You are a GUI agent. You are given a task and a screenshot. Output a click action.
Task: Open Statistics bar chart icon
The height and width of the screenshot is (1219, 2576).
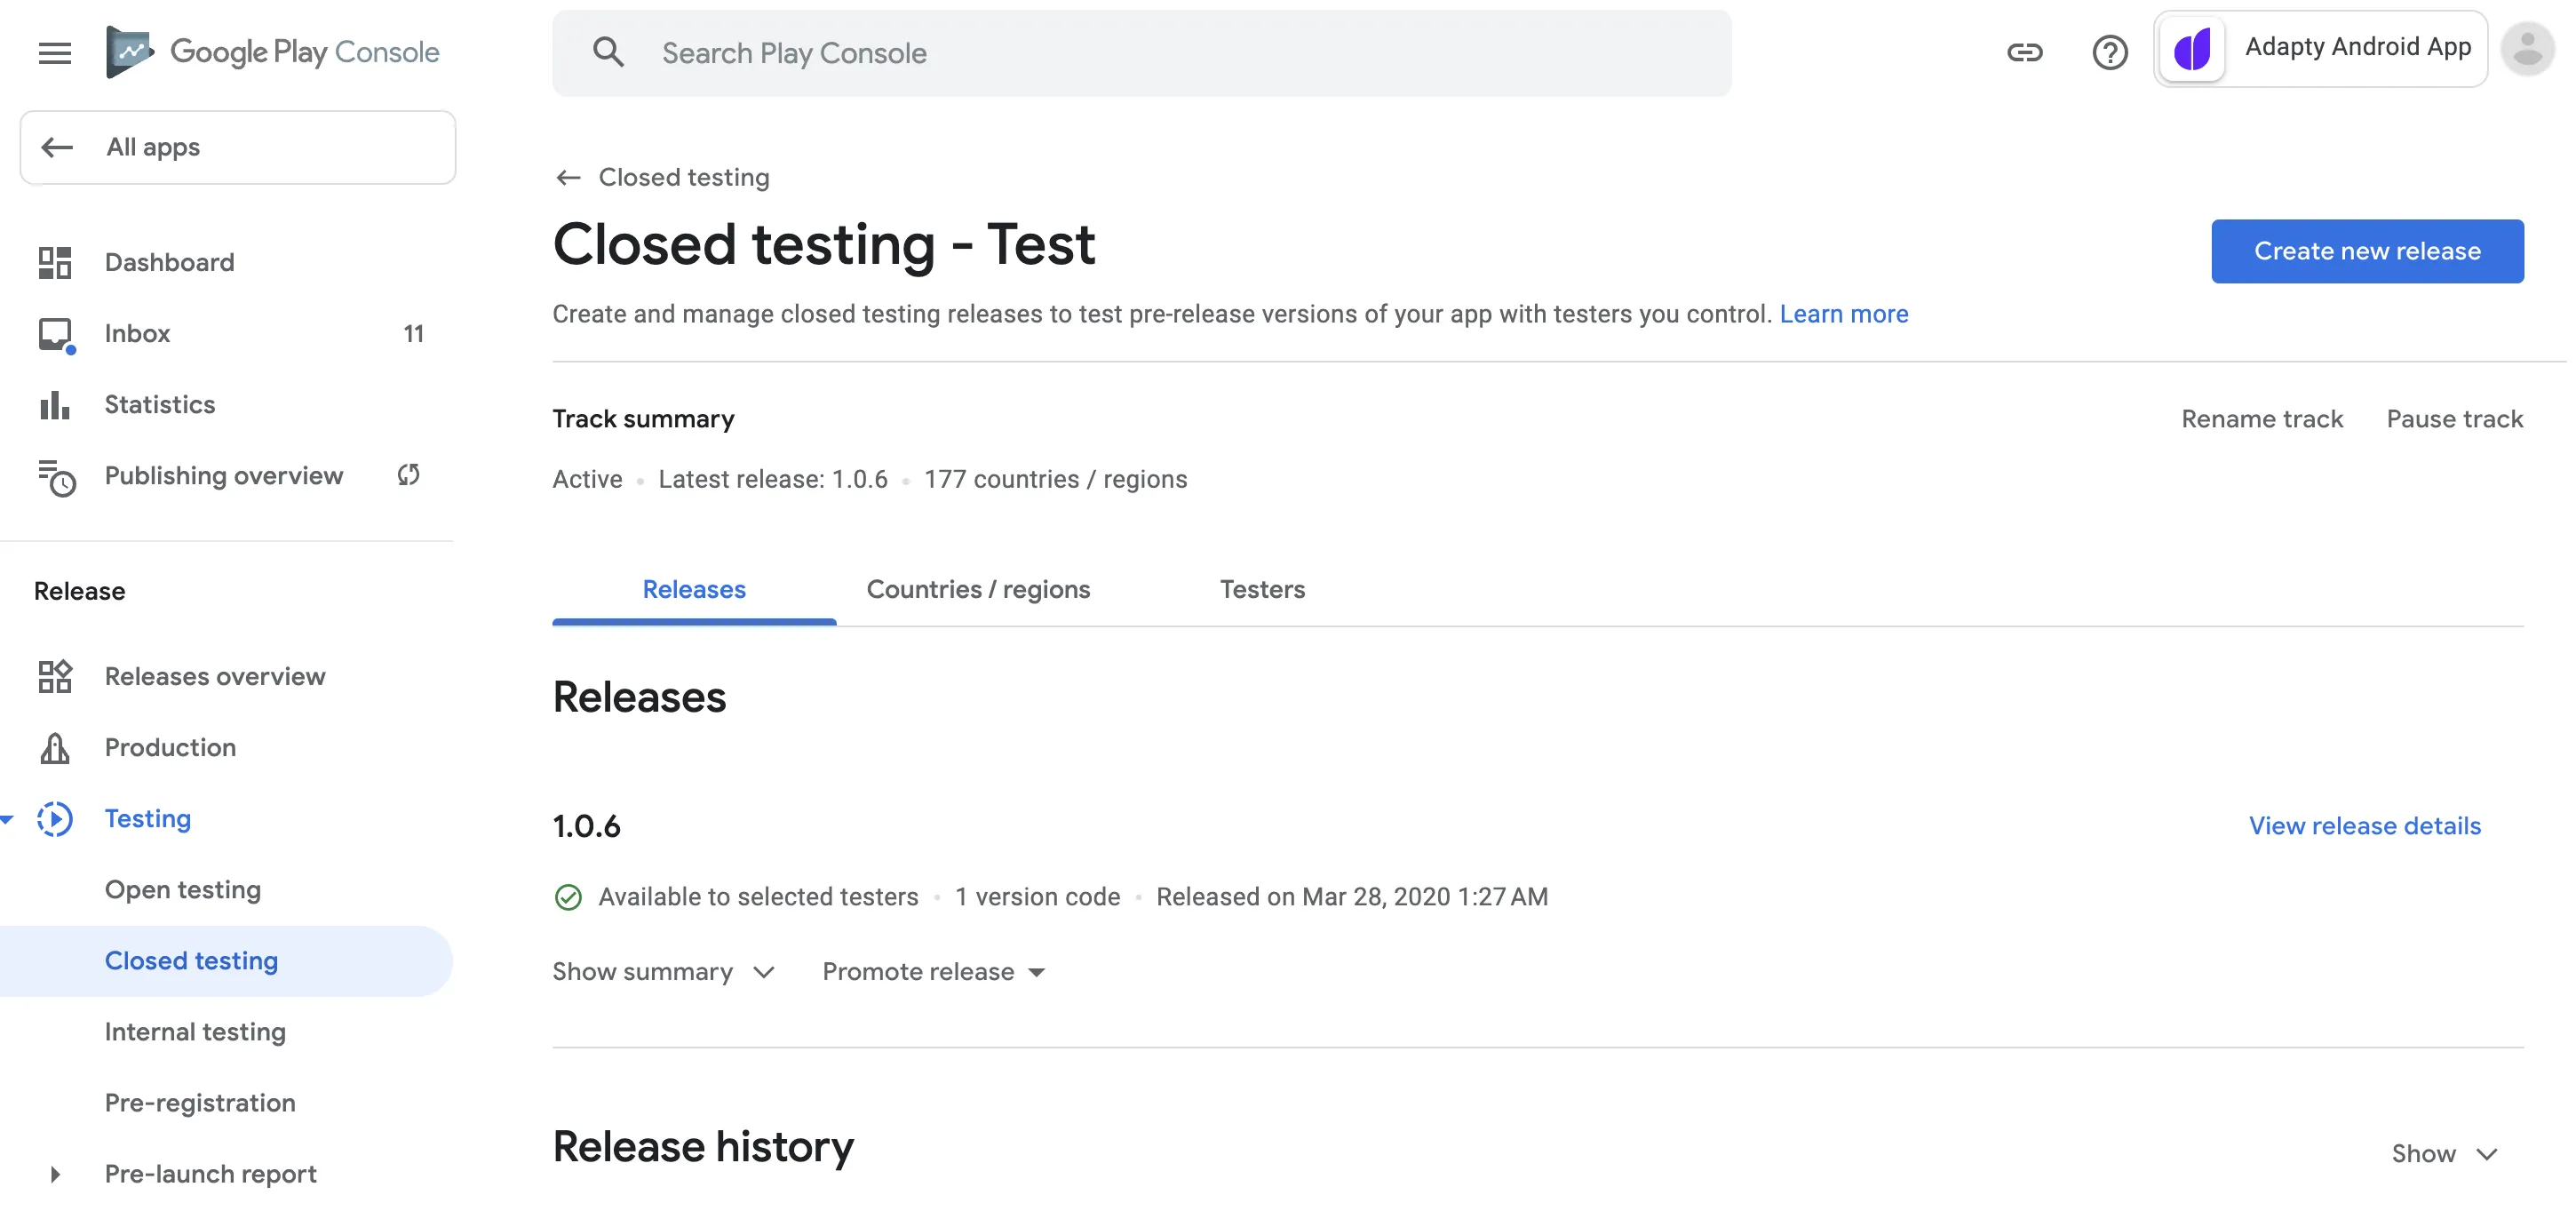tap(54, 405)
